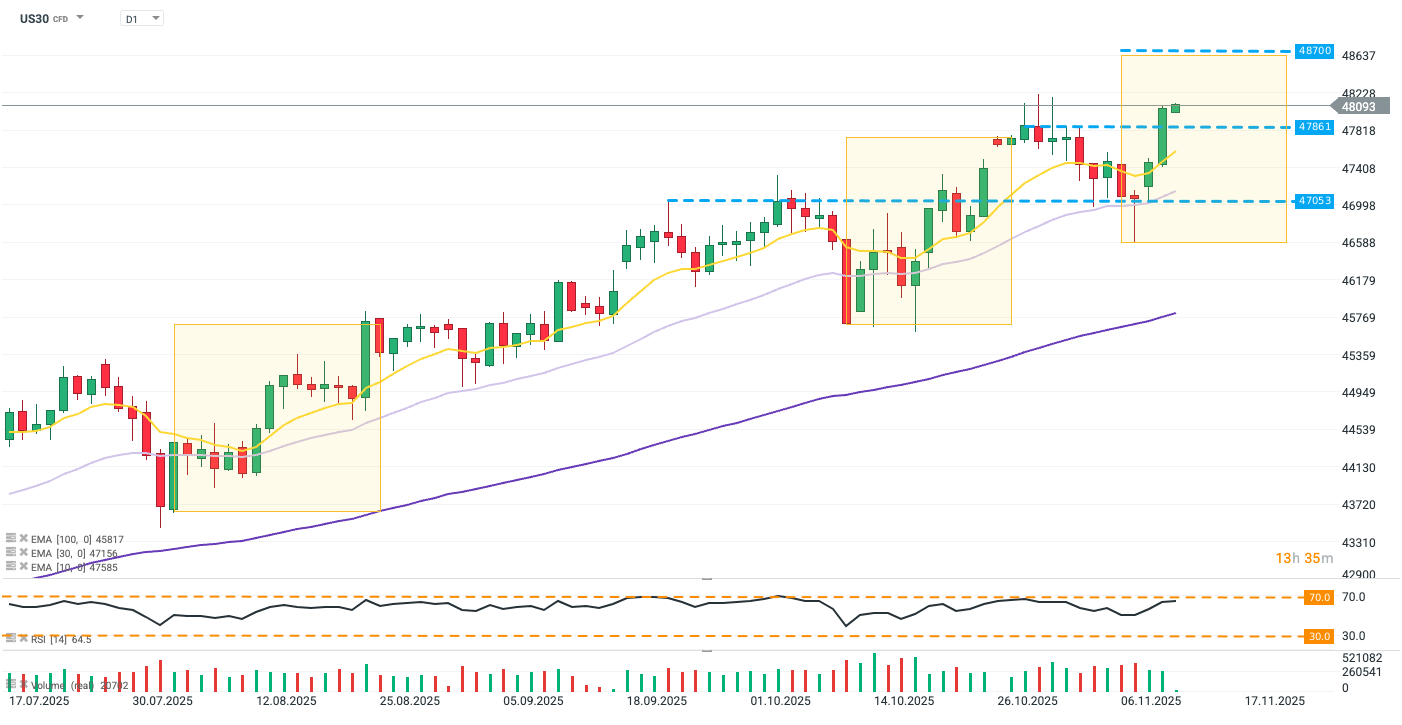Screen dimensions: 1402x725
Task: Open the US30 symbol dropdown arrow
Action: click(80, 18)
